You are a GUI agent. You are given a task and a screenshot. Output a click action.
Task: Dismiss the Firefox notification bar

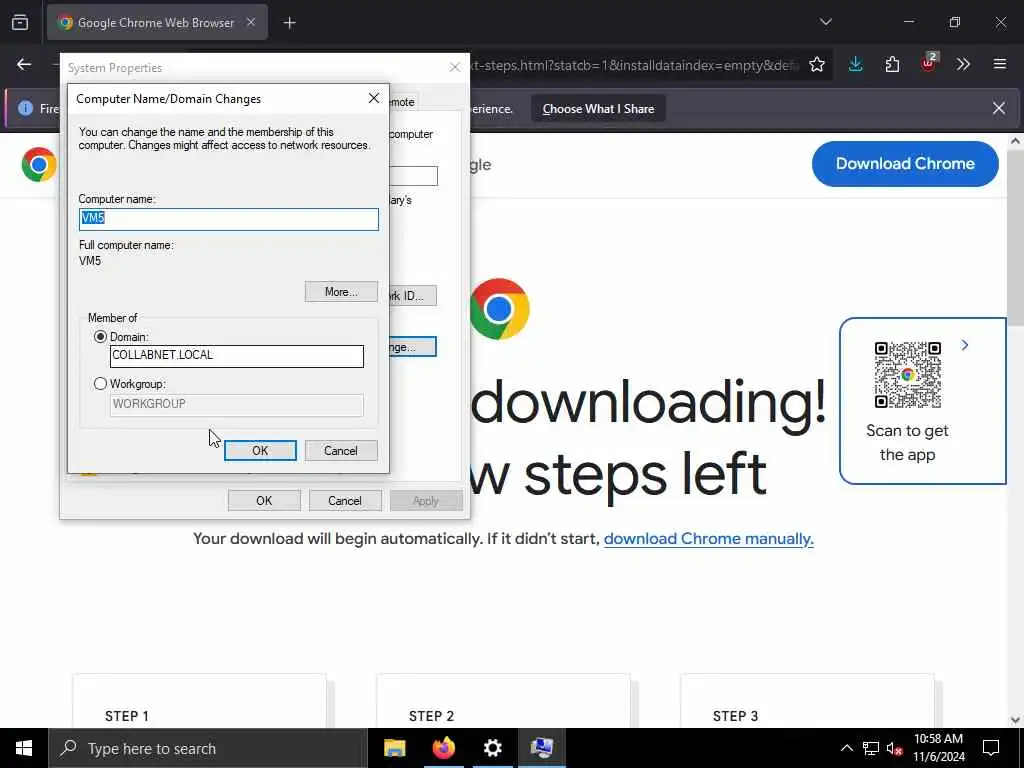coord(999,108)
